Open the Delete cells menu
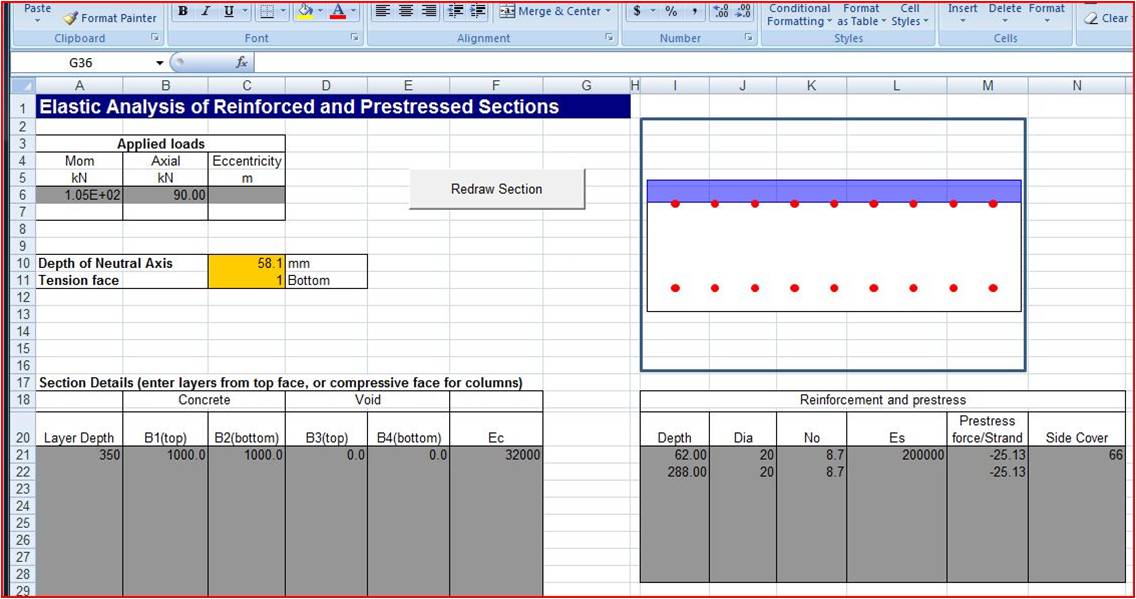1136x599 pixels. point(1005,13)
